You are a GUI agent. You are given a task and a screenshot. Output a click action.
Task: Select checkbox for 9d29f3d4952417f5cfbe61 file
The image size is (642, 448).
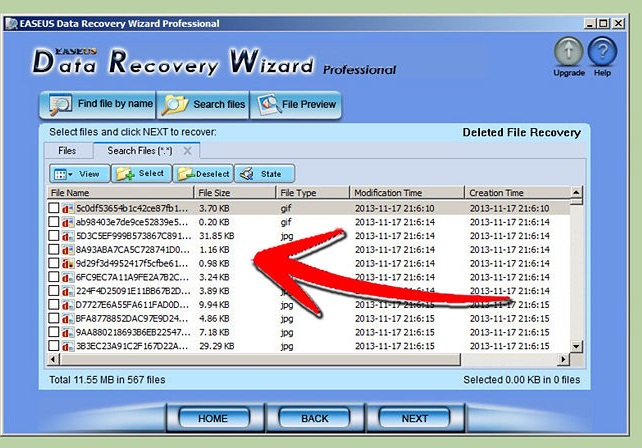coord(54,263)
